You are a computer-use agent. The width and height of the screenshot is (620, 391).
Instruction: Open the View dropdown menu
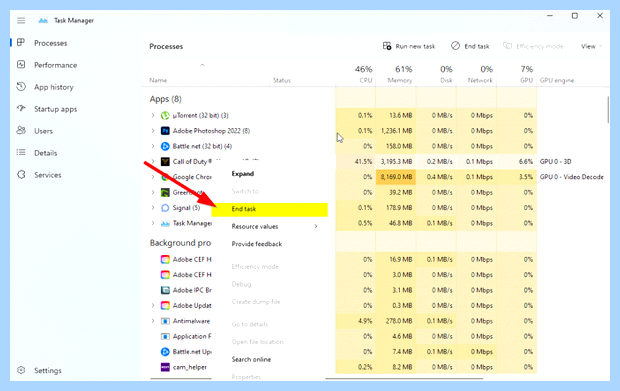[x=591, y=46]
